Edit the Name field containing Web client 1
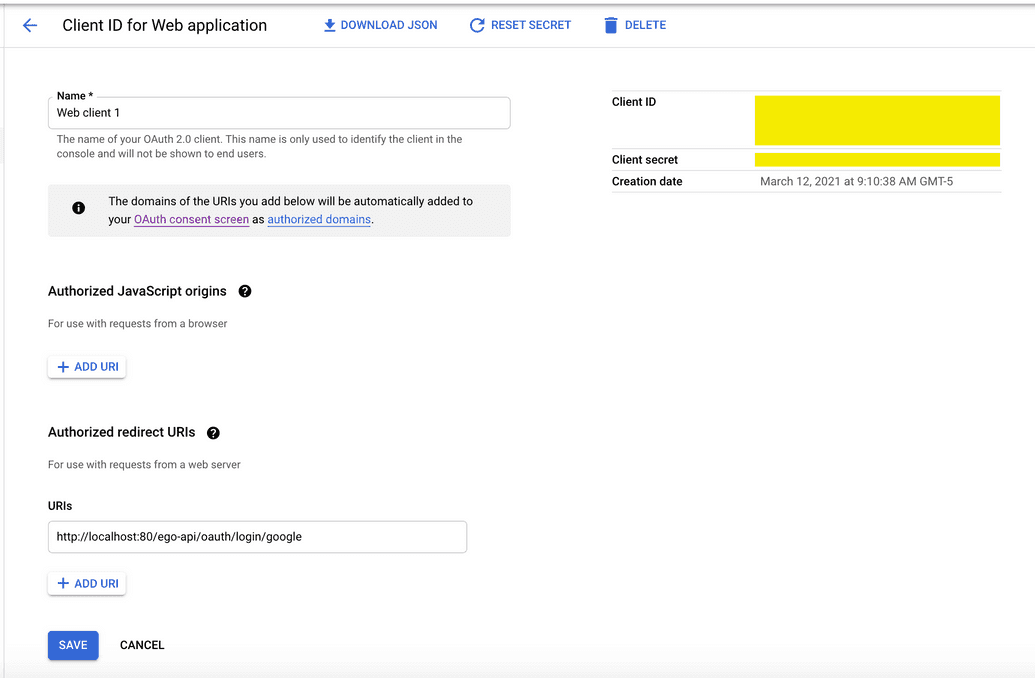The height and width of the screenshot is (678, 1035). [279, 113]
